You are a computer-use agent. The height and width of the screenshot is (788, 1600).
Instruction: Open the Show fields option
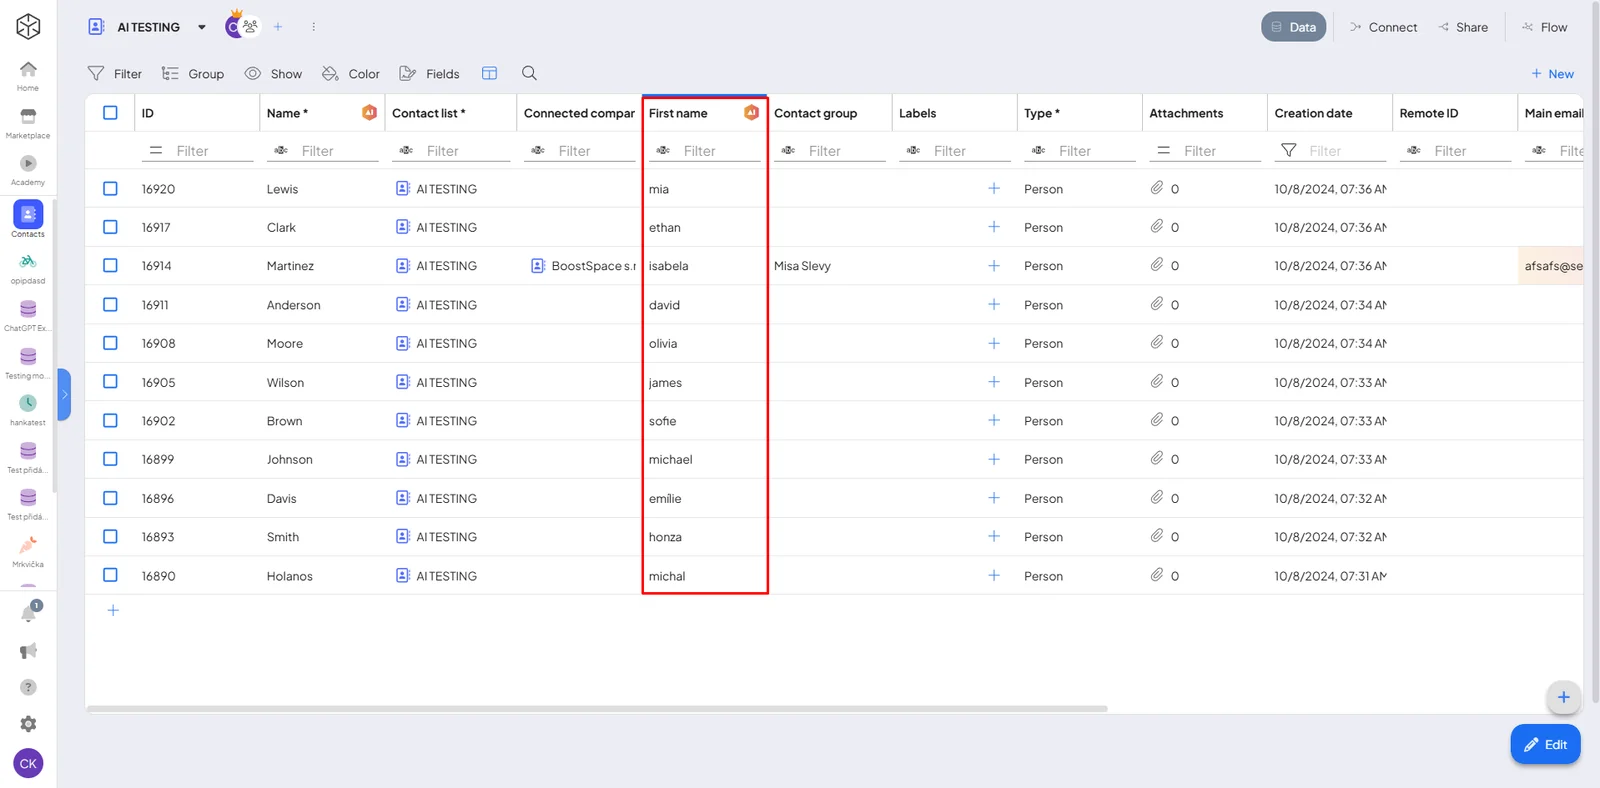pos(273,73)
